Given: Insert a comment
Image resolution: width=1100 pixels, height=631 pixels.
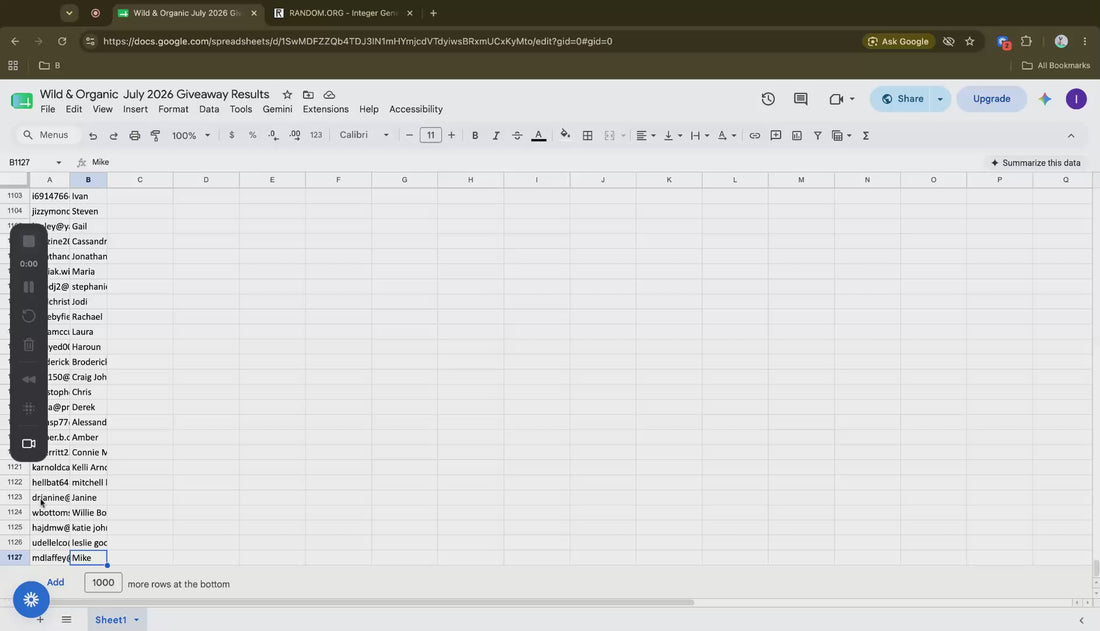Looking at the screenshot, I should (776, 135).
